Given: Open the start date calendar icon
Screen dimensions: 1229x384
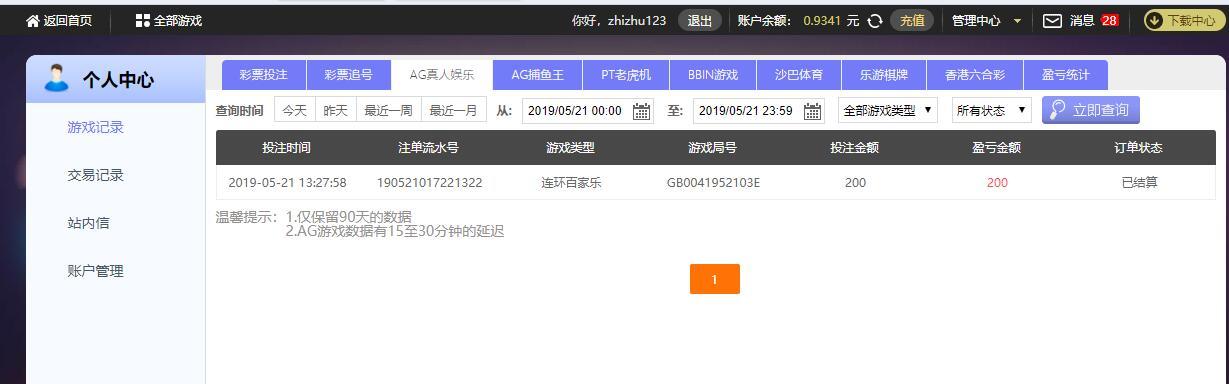Looking at the screenshot, I should pyautogui.click(x=642, y=111).
